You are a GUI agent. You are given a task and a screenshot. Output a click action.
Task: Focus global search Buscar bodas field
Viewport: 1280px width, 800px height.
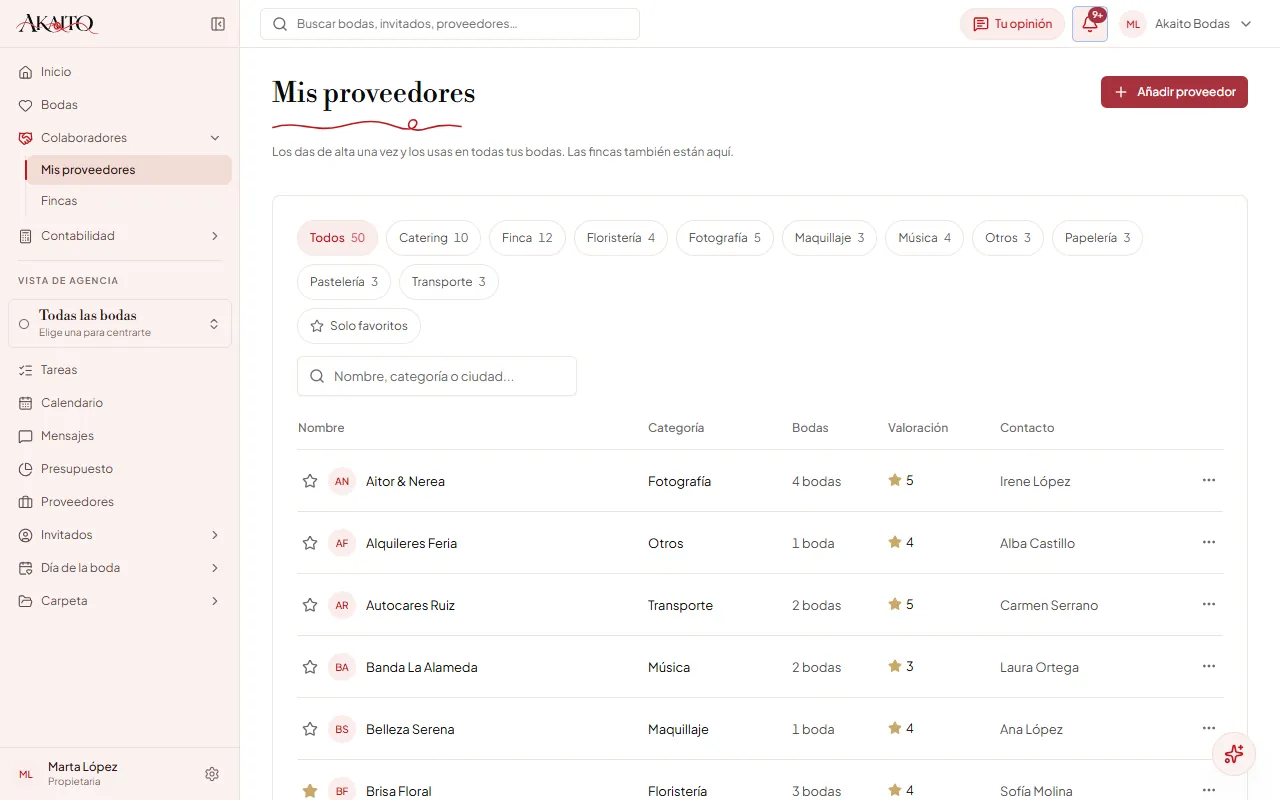point(450,24)
